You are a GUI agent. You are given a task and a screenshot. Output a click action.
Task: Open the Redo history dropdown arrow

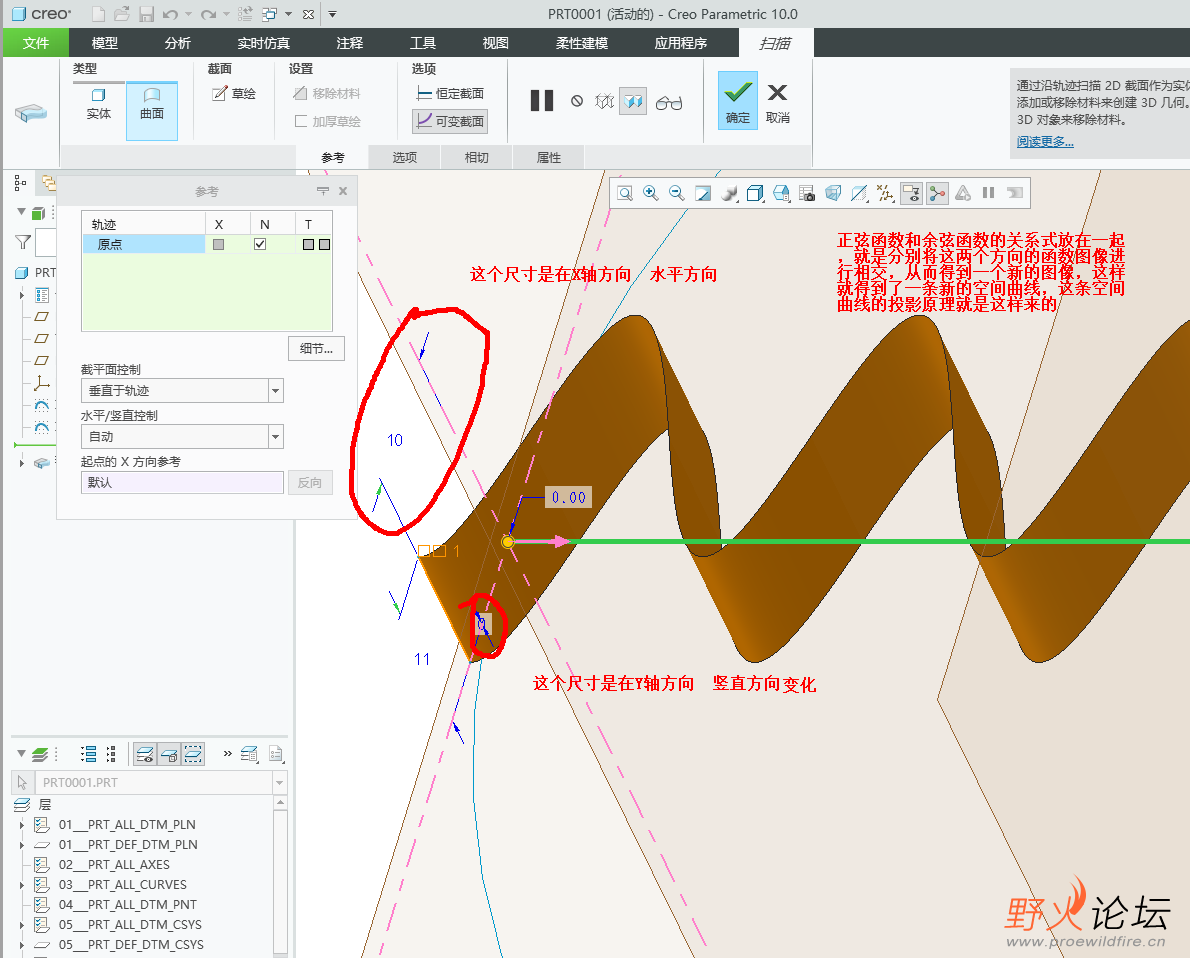click(x=226, y=14)
